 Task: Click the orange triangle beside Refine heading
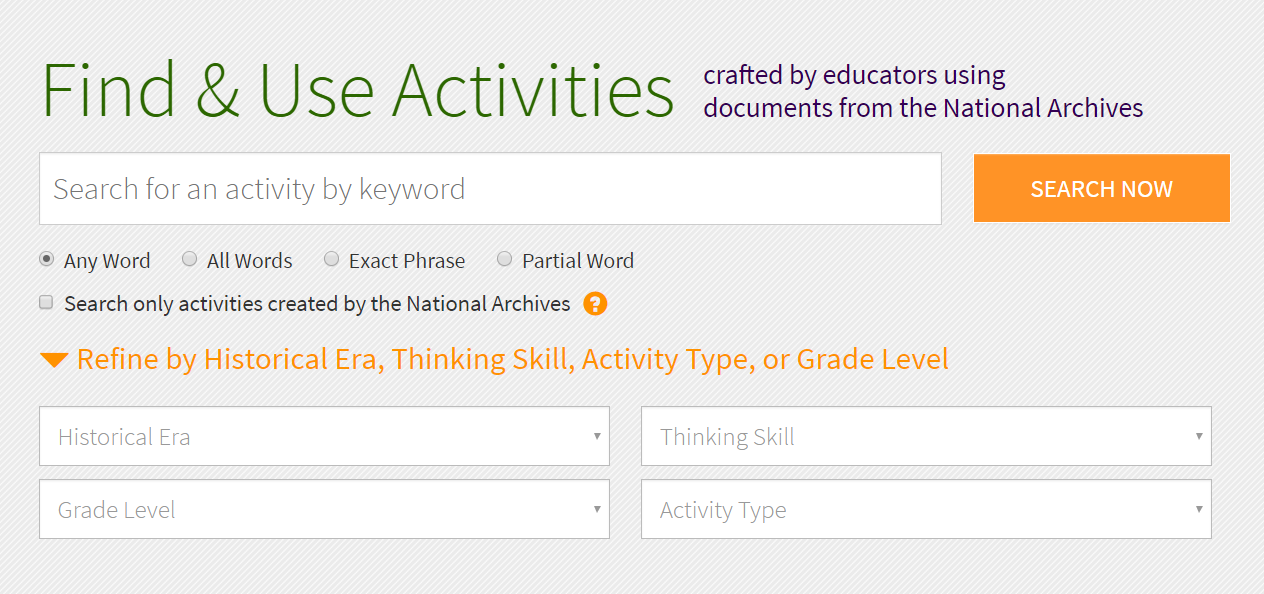(x=54, y=360)
